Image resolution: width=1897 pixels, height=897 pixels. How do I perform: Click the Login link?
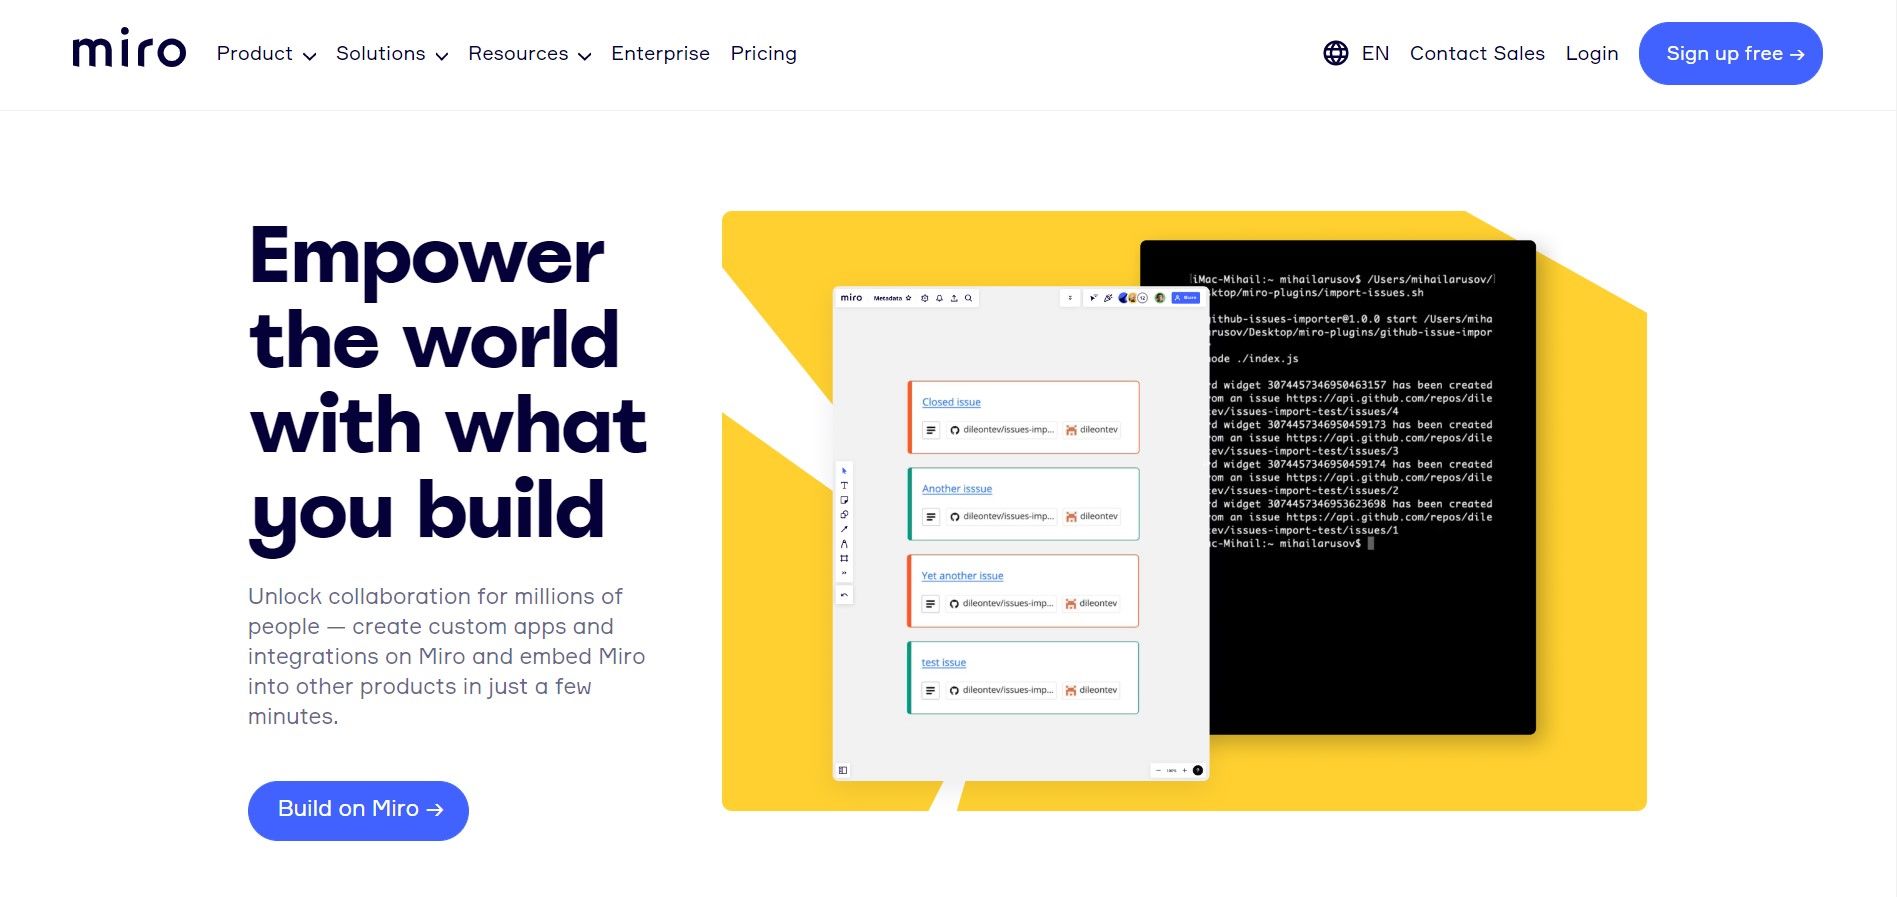[1591, 54]
